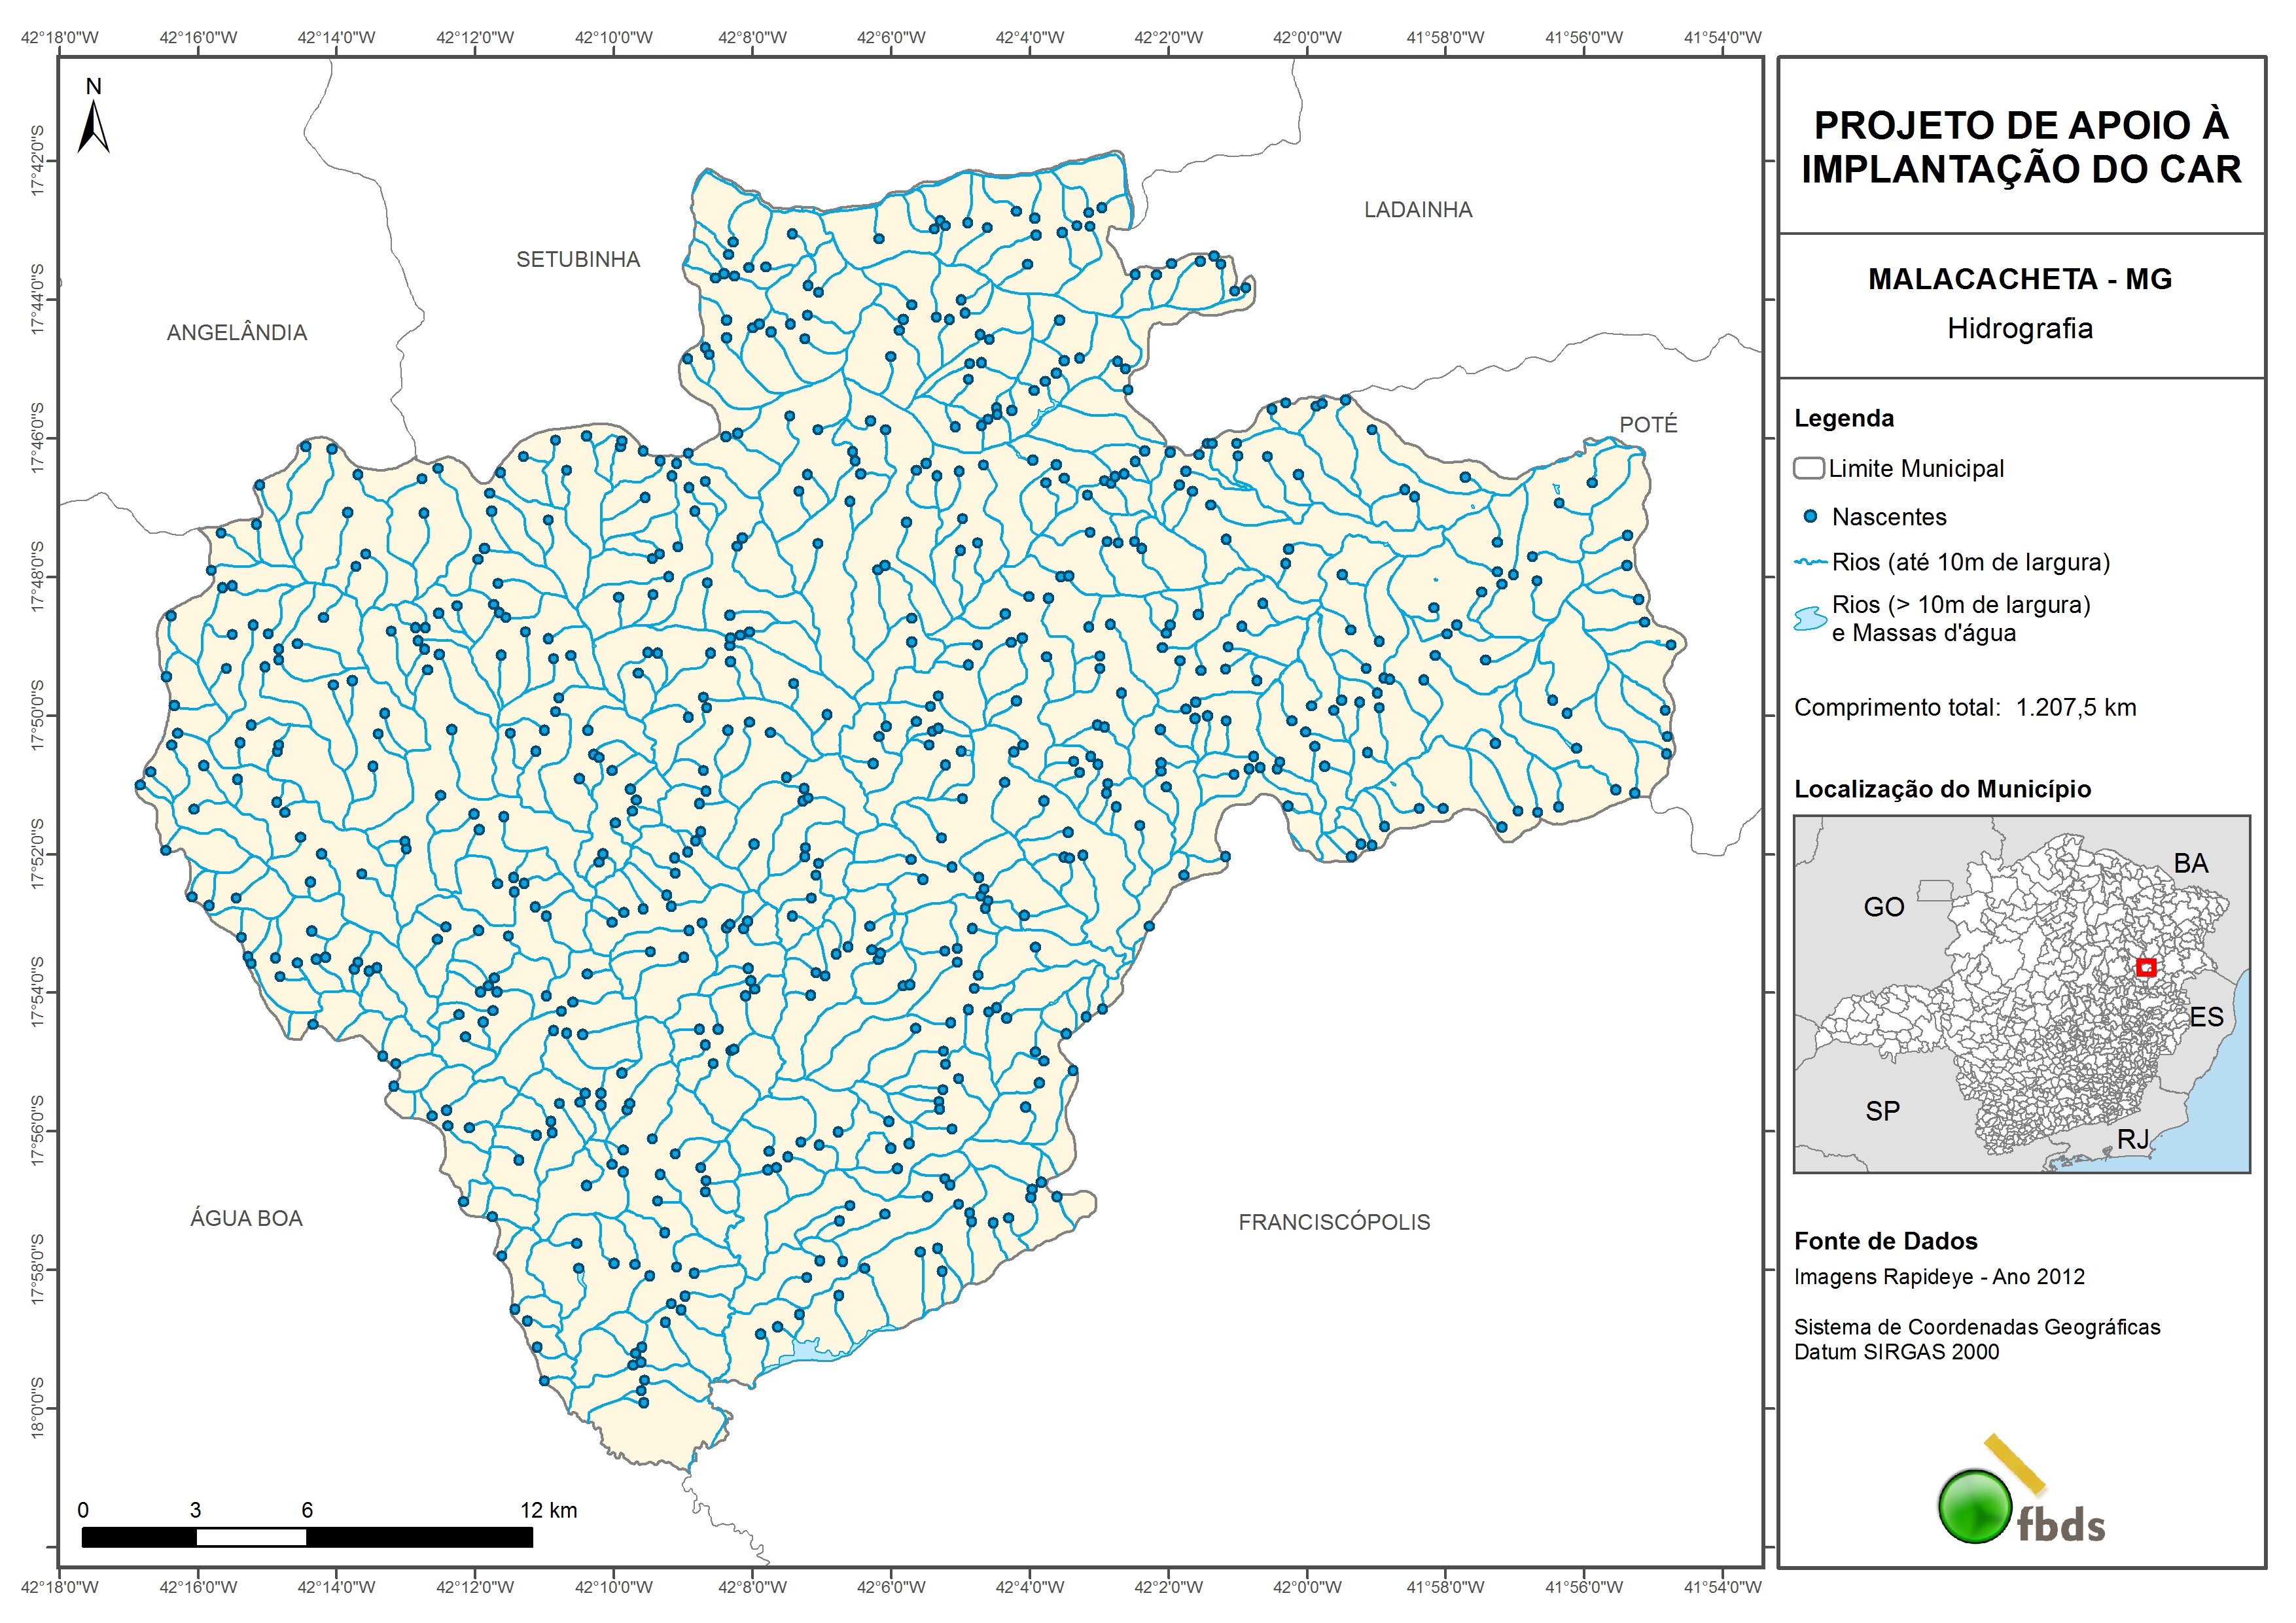Click the MALACACHETA - MG title text
The image size is (2296, 1623).
click(x=2020, y=279)
